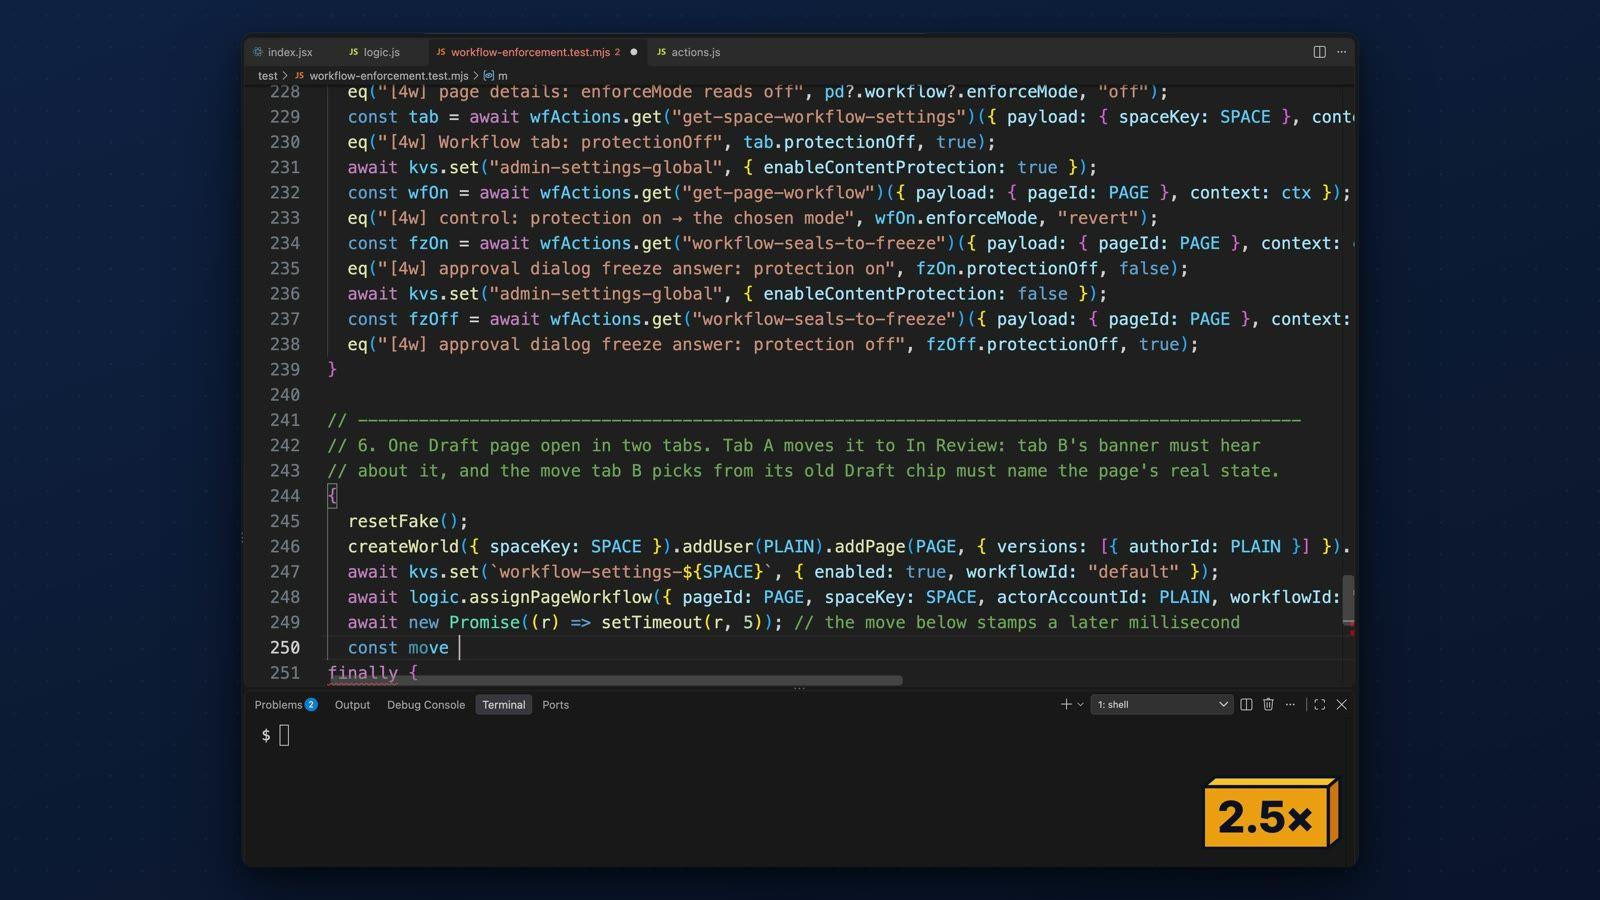Open the Ports panel tab
This screenshot has width=1600, height=900.
[555, 705]
